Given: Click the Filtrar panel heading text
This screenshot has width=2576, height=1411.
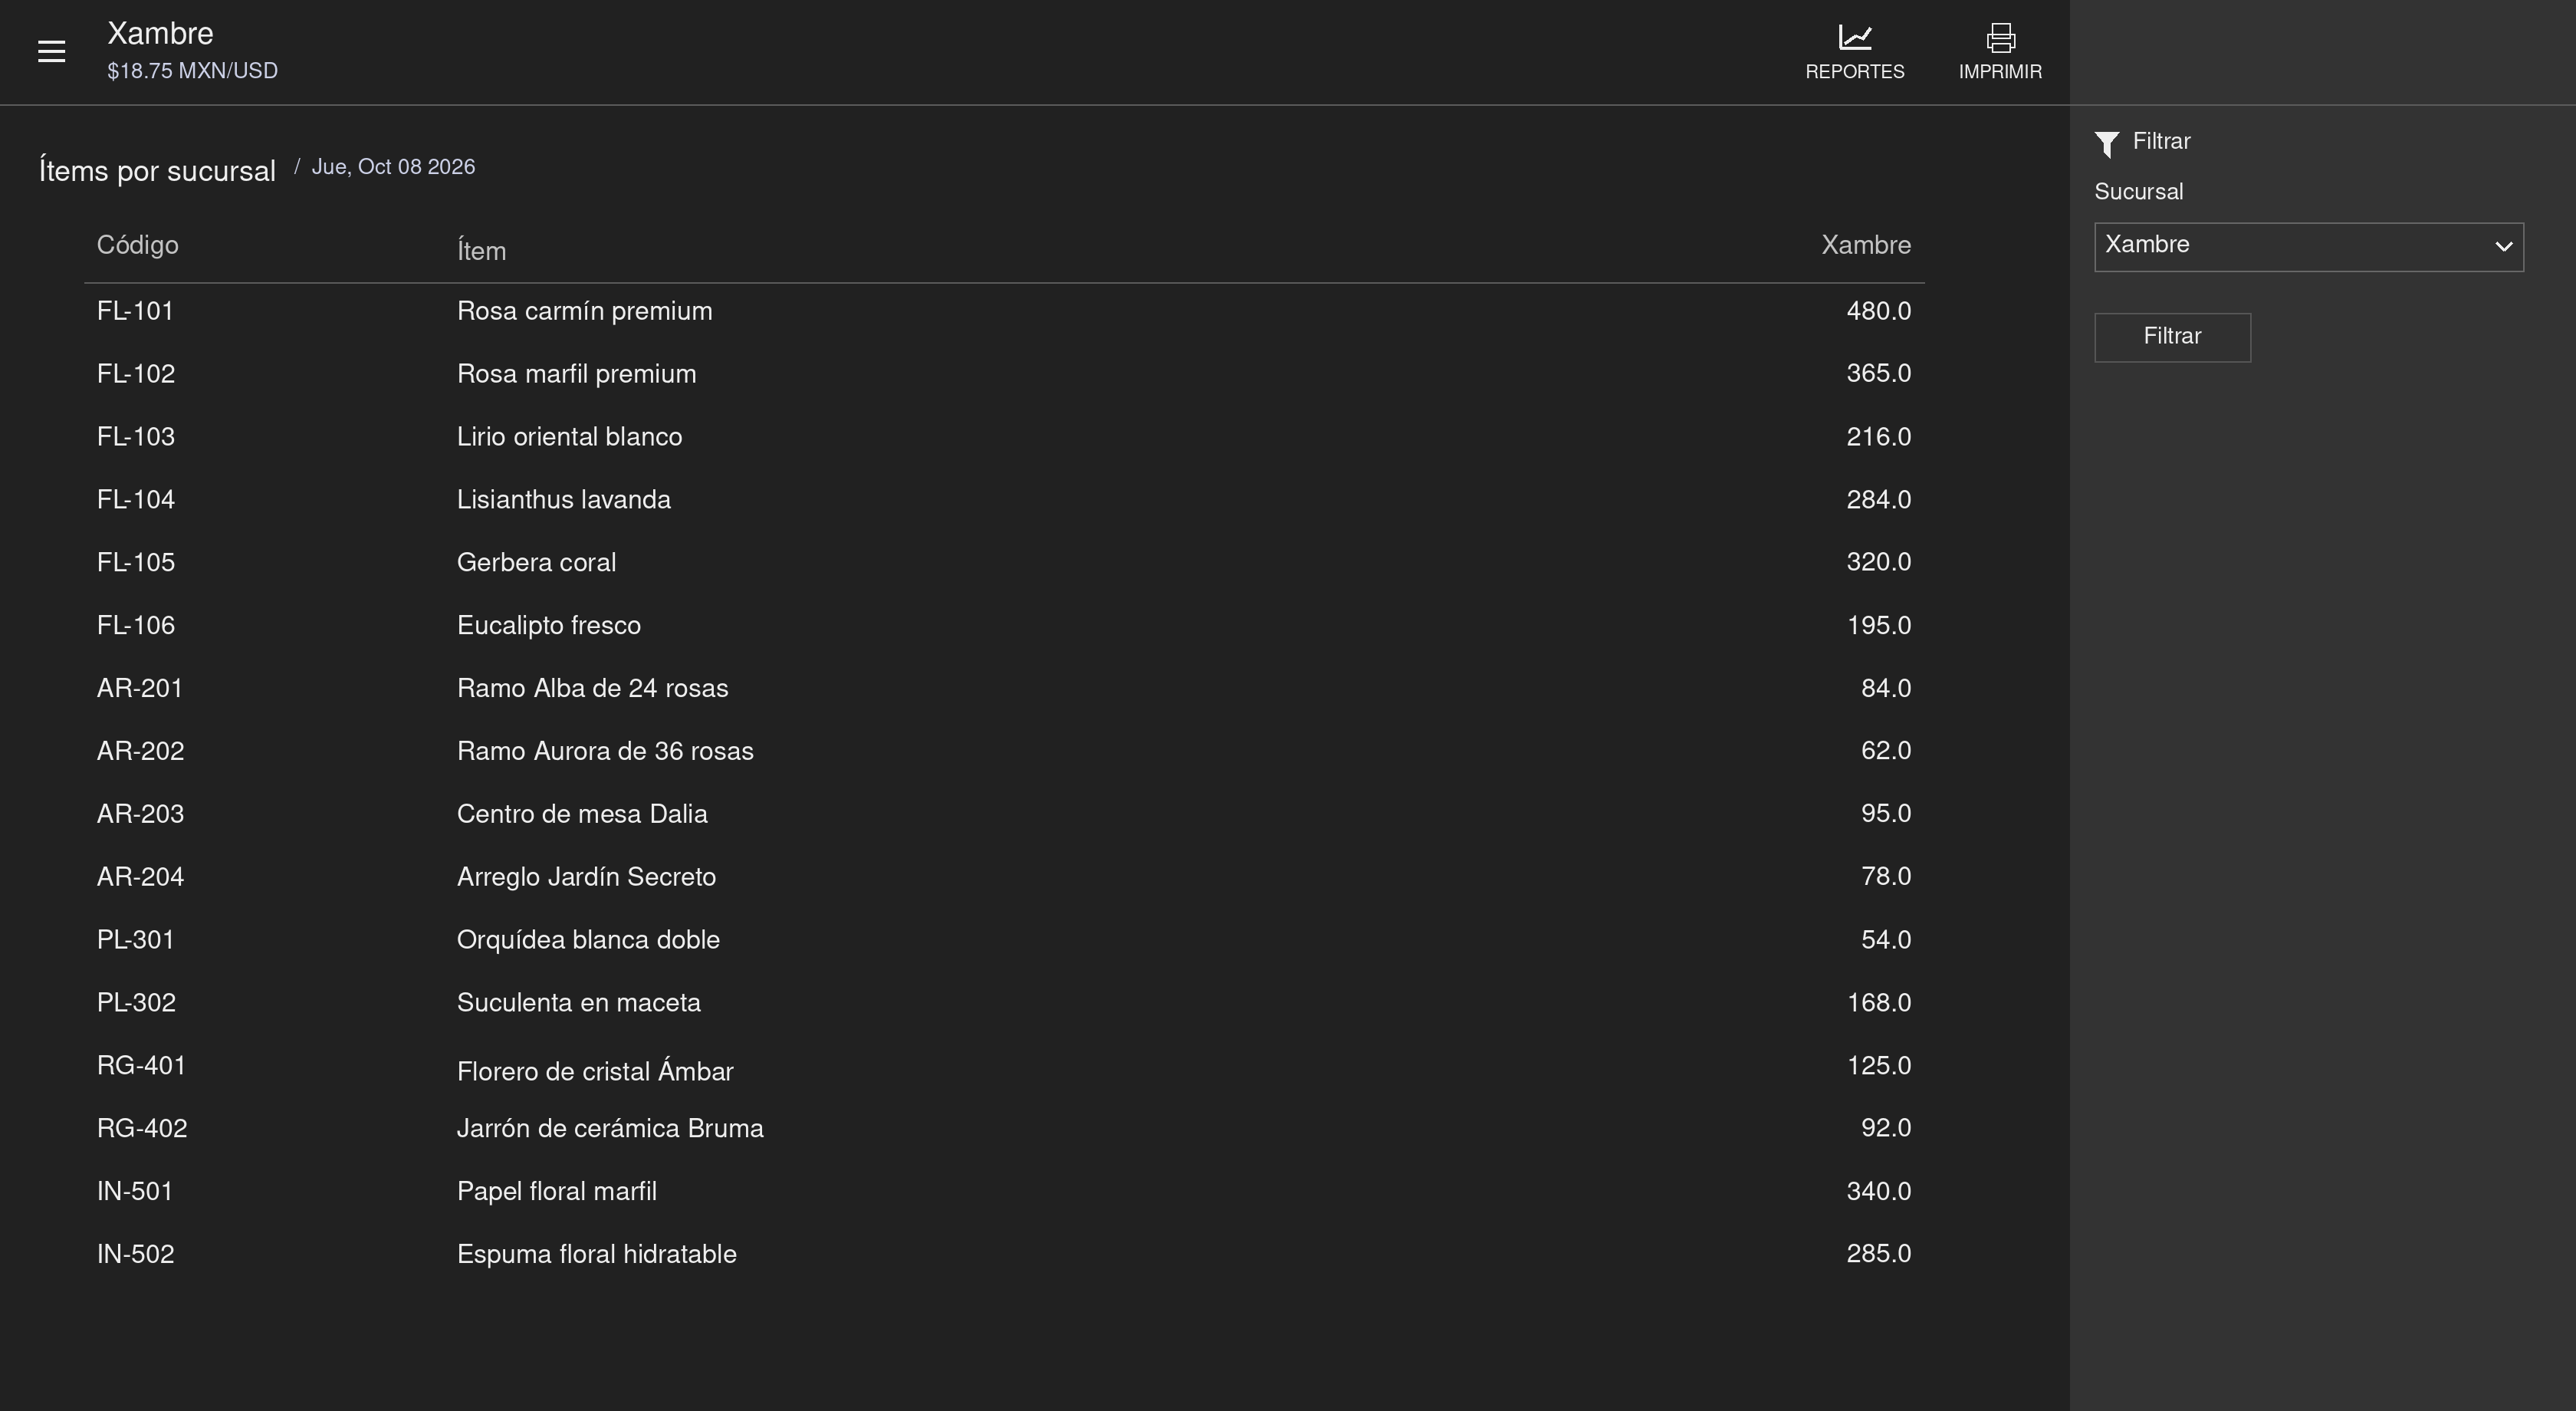Looking at the screenshot, I should click(x=2161, y=141).
